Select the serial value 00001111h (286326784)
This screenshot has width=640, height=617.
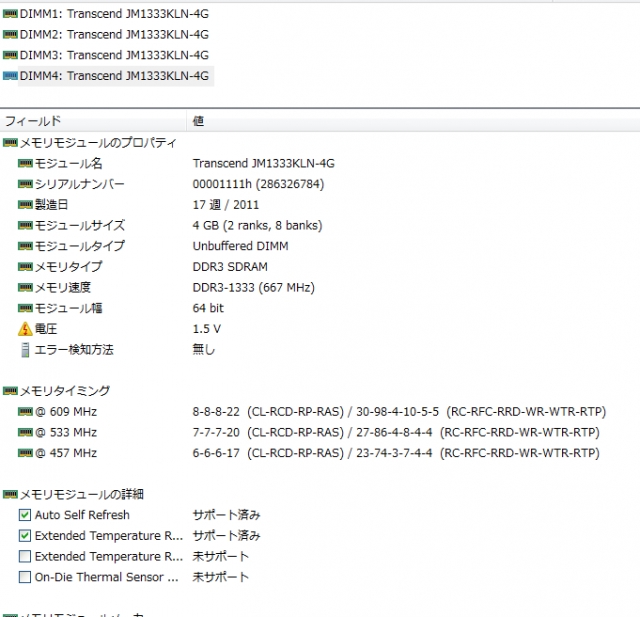click(x=258, y=184)
